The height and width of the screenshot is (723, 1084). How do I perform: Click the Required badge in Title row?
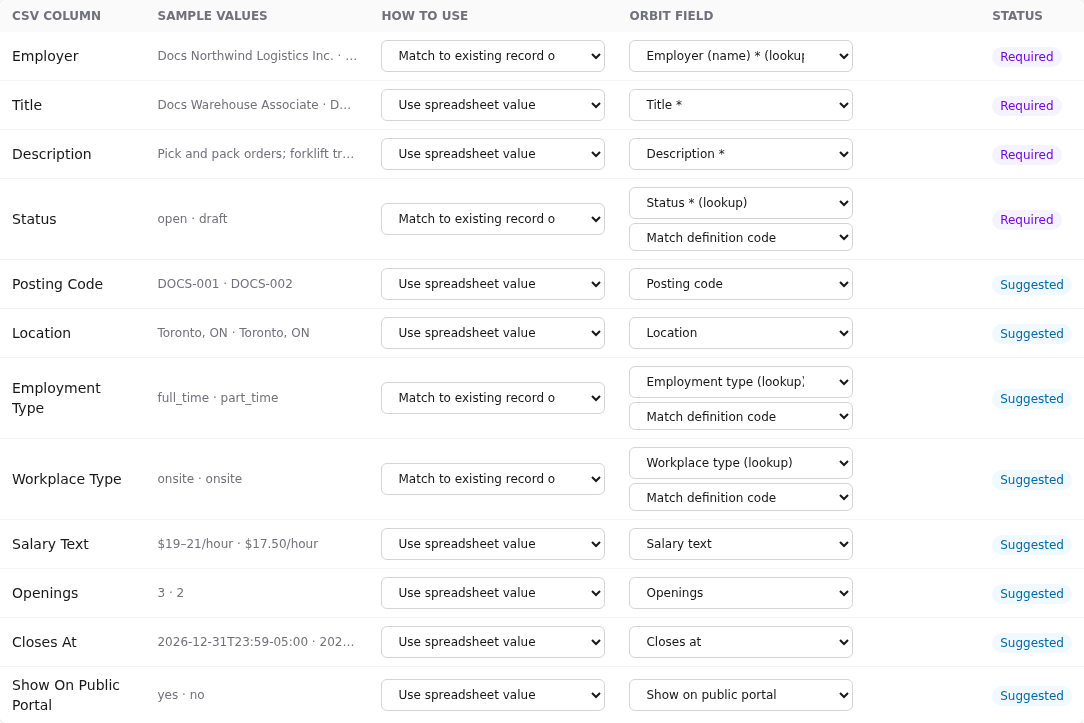1027,106
